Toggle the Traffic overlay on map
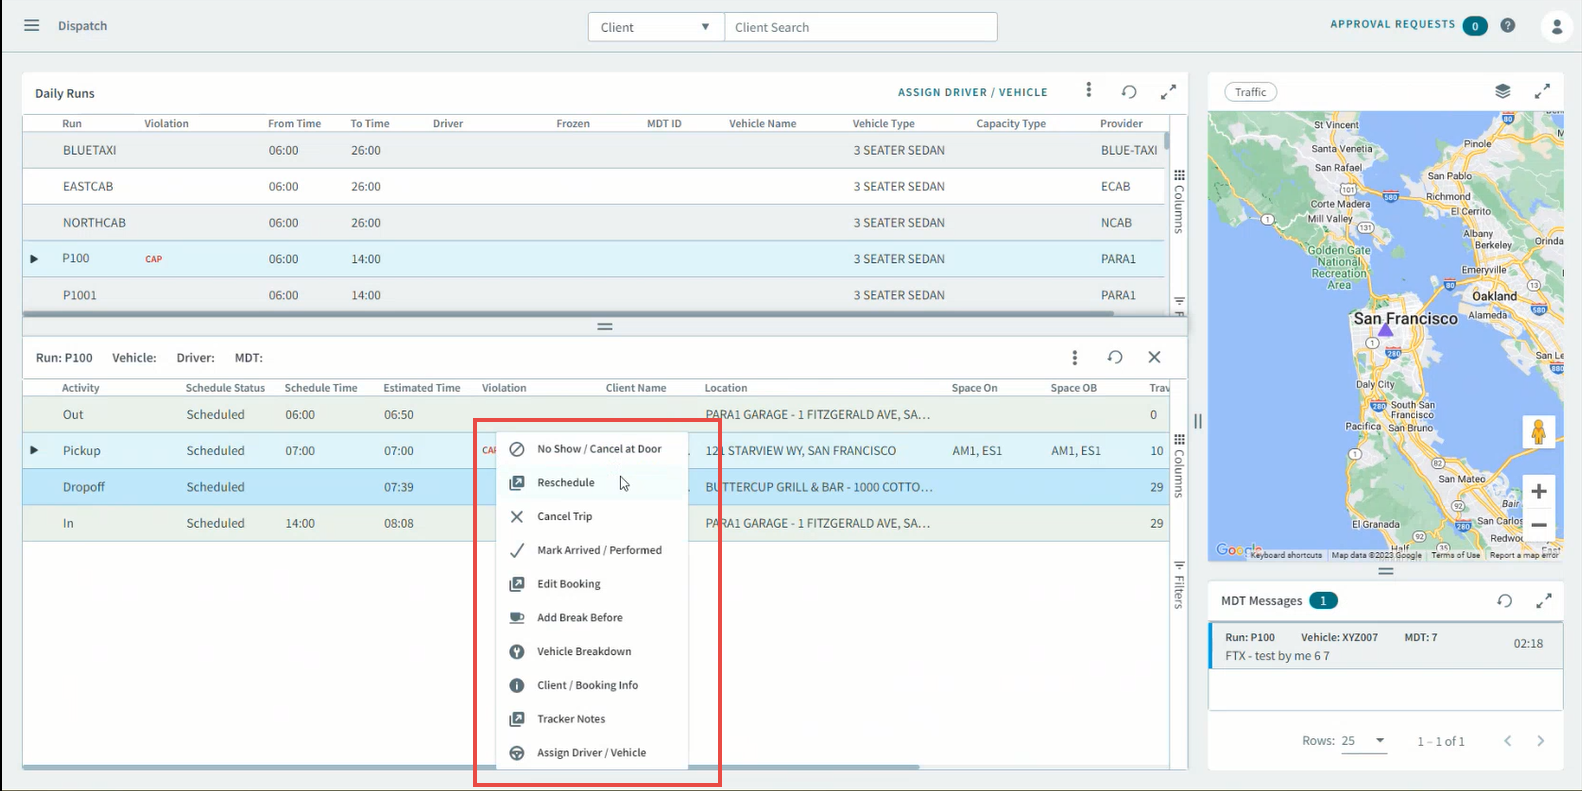The height and width of the screenshot is (791, 1582). pyautogui.click(x=1250, y=92)
